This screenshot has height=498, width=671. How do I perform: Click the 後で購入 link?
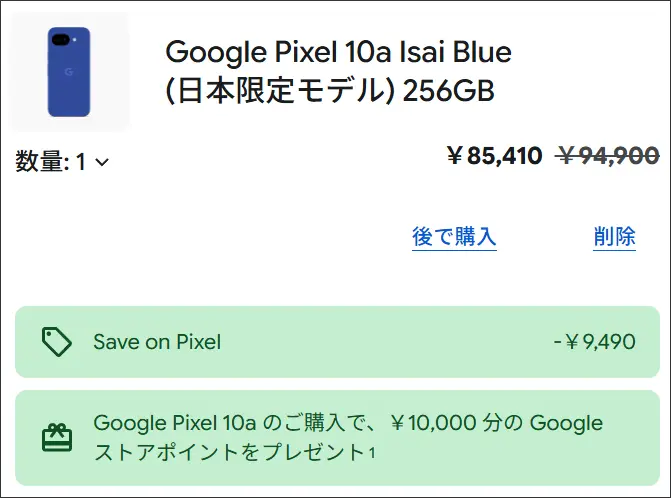point(454,237)
